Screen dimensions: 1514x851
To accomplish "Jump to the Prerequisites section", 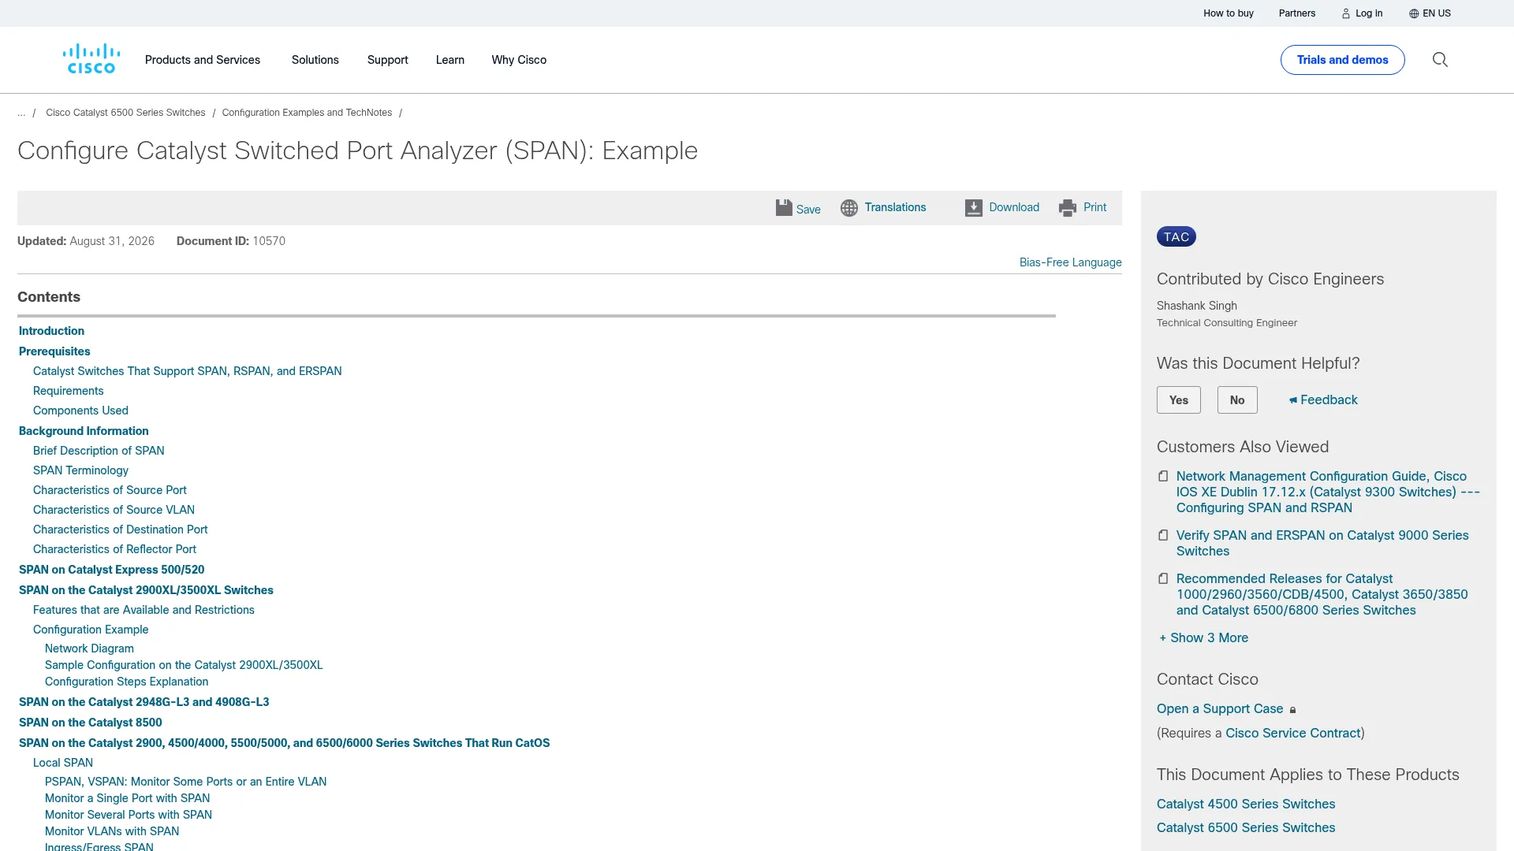I will (x=54, y=352).
